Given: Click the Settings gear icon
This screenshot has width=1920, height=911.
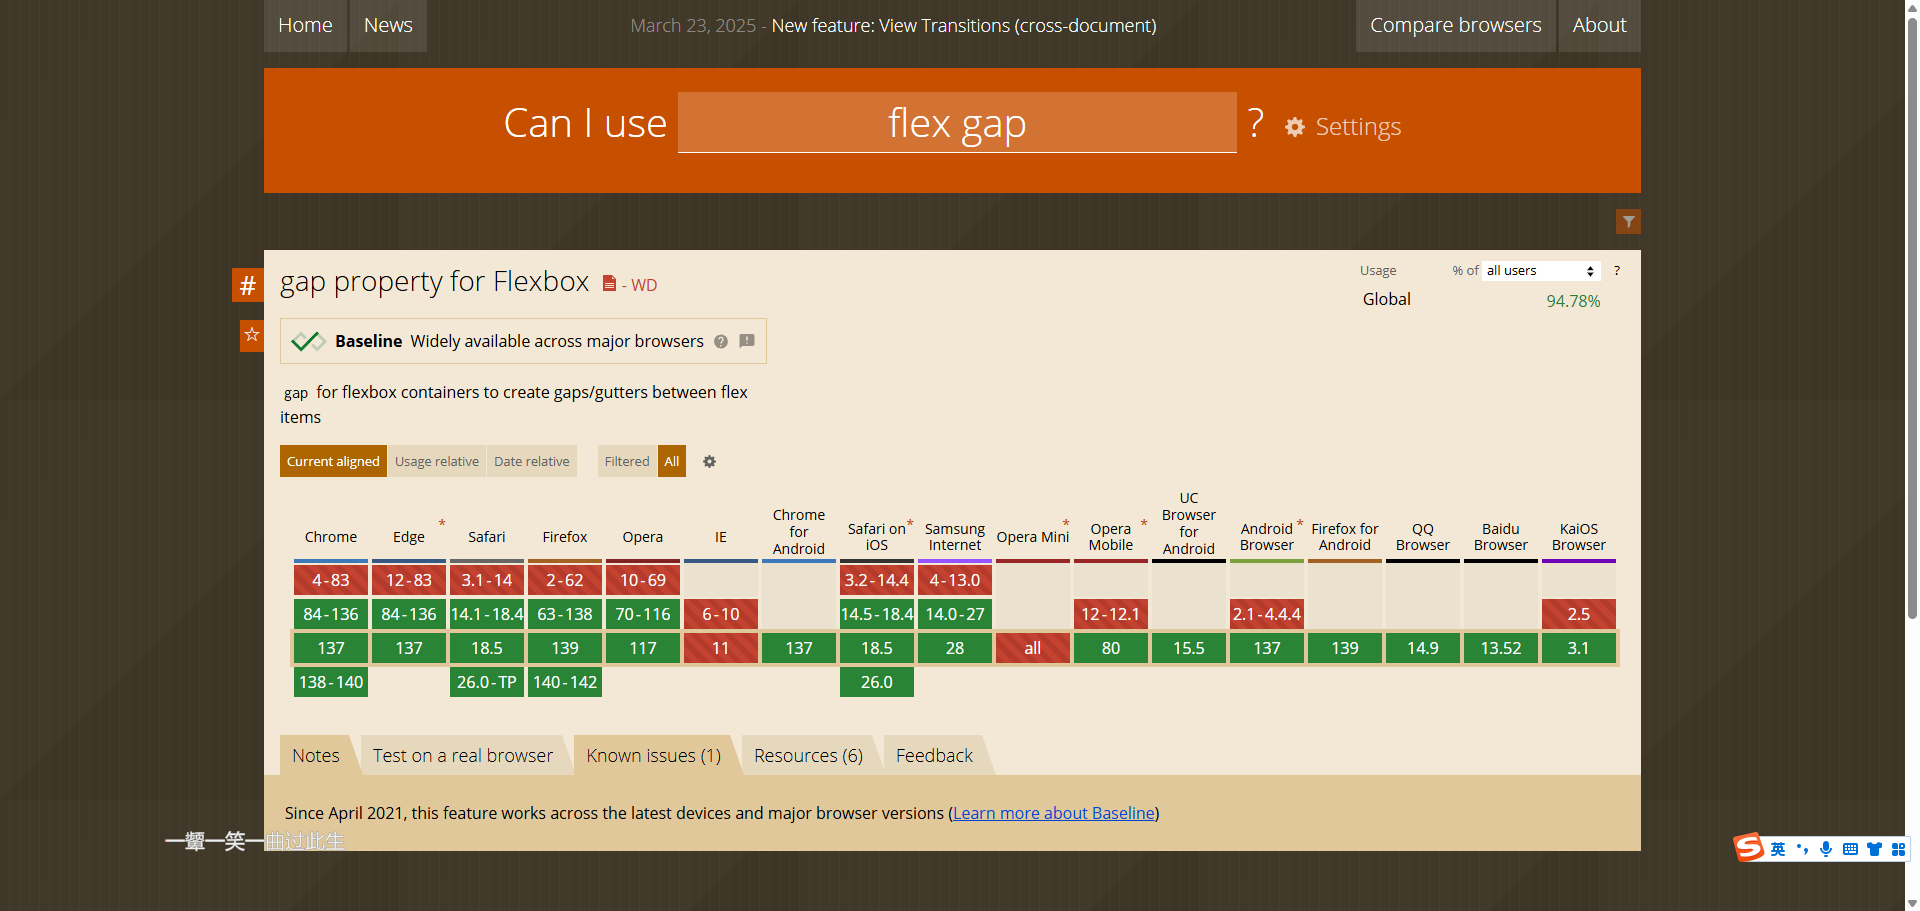Looking at the screenshot, I should (x=1294, y=127).
